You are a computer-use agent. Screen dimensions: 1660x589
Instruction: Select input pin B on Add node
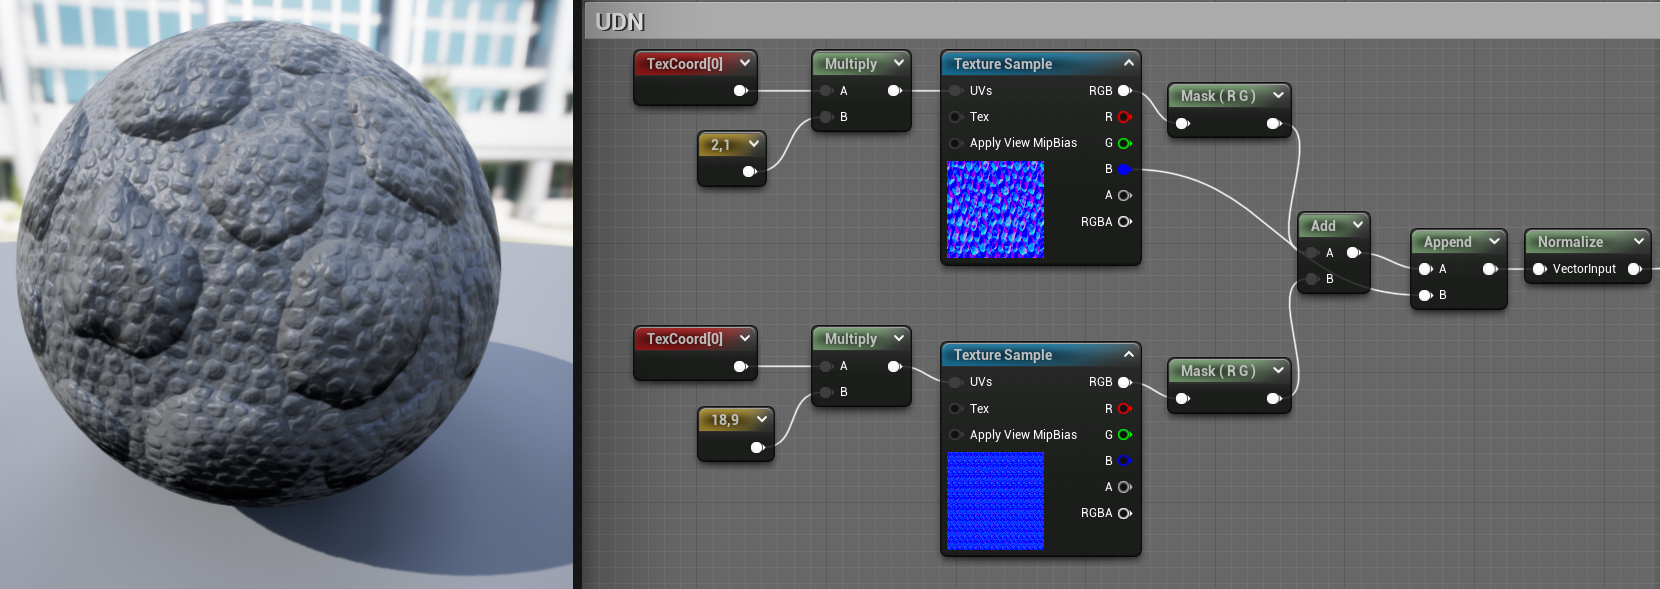click(1312, 279)
